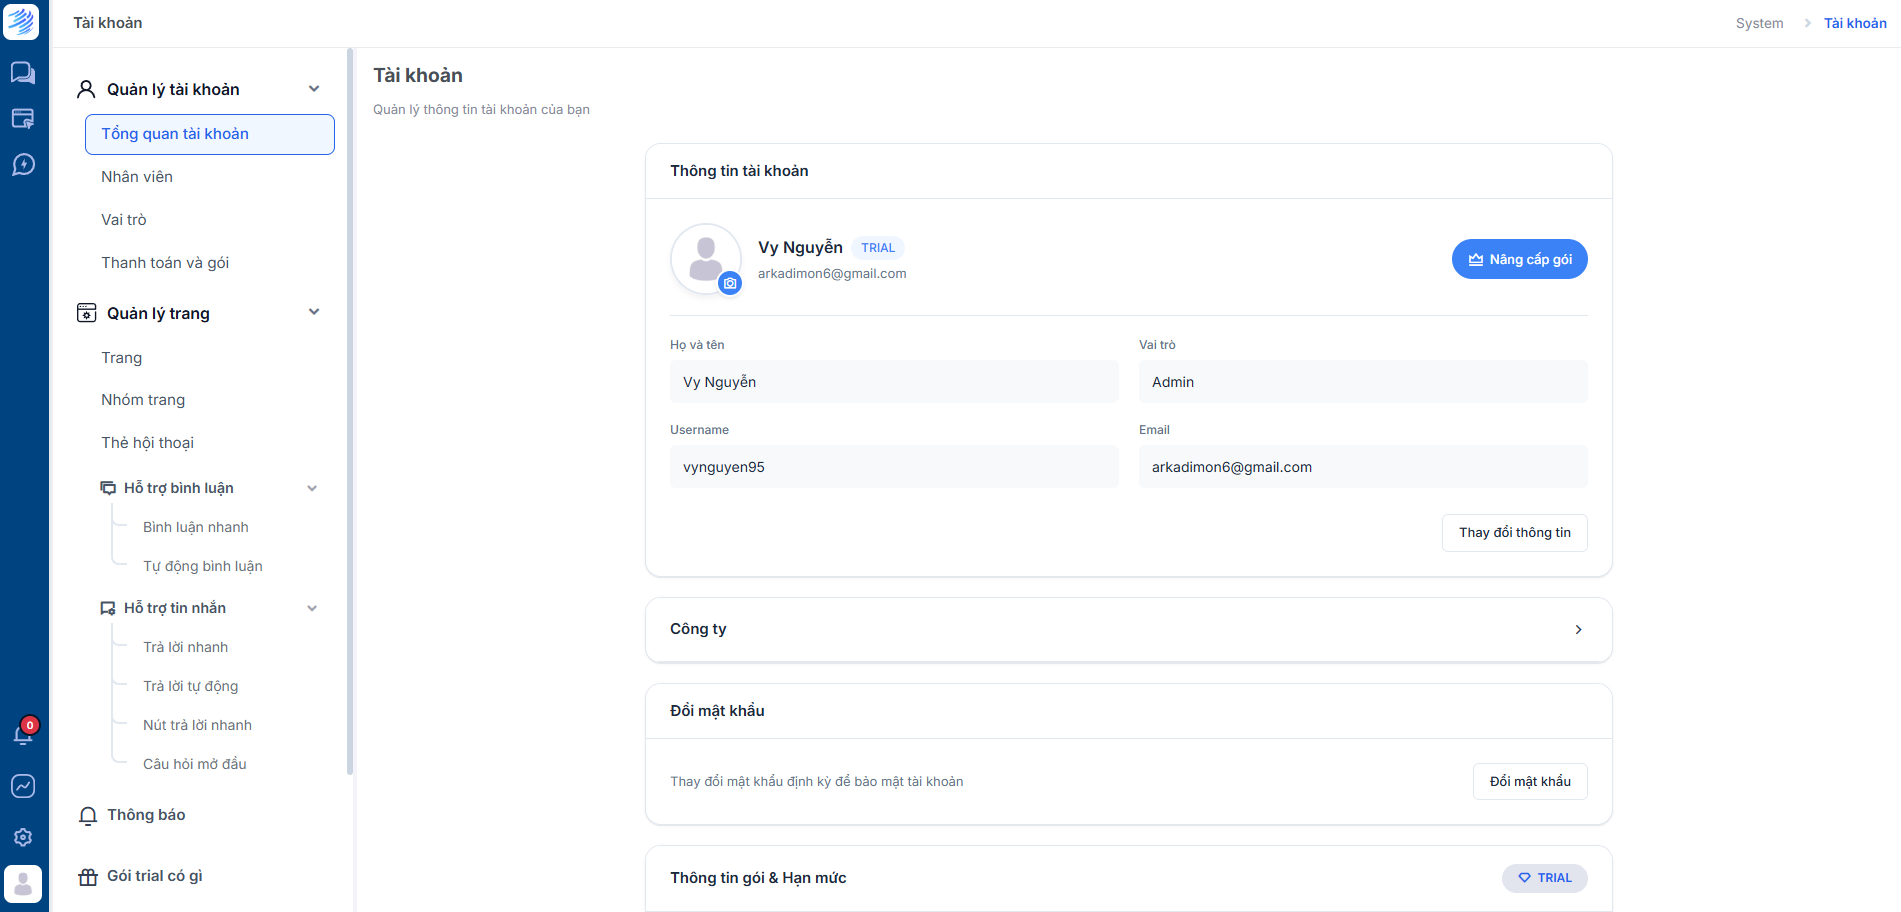The image size is (1901, 912).
Task: Click the Thay đổi thông tin button
Action: [1514, 533]
